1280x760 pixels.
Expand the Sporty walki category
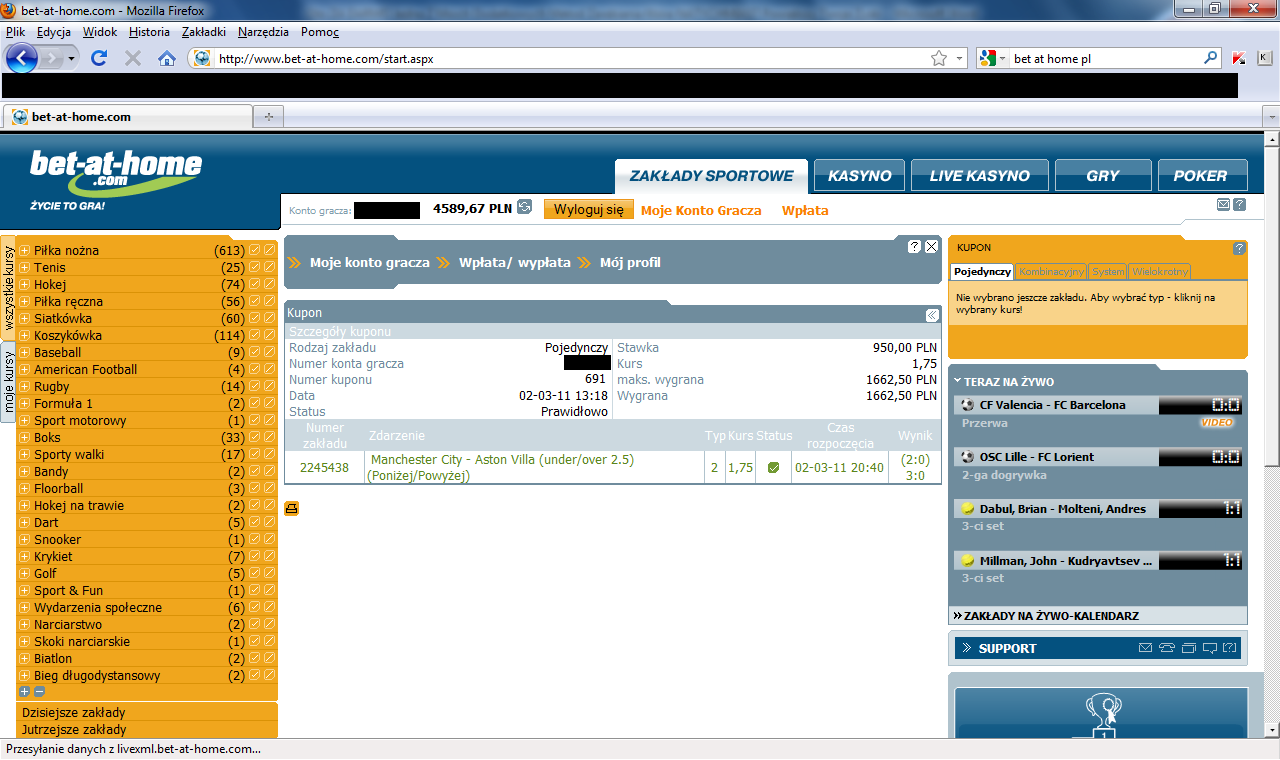click(25, 454)
